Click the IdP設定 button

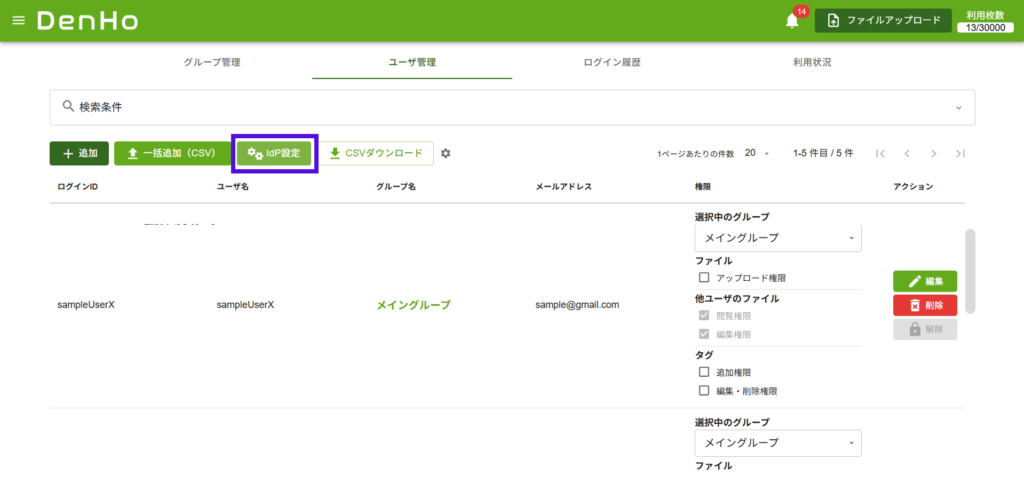click(275, 153)
